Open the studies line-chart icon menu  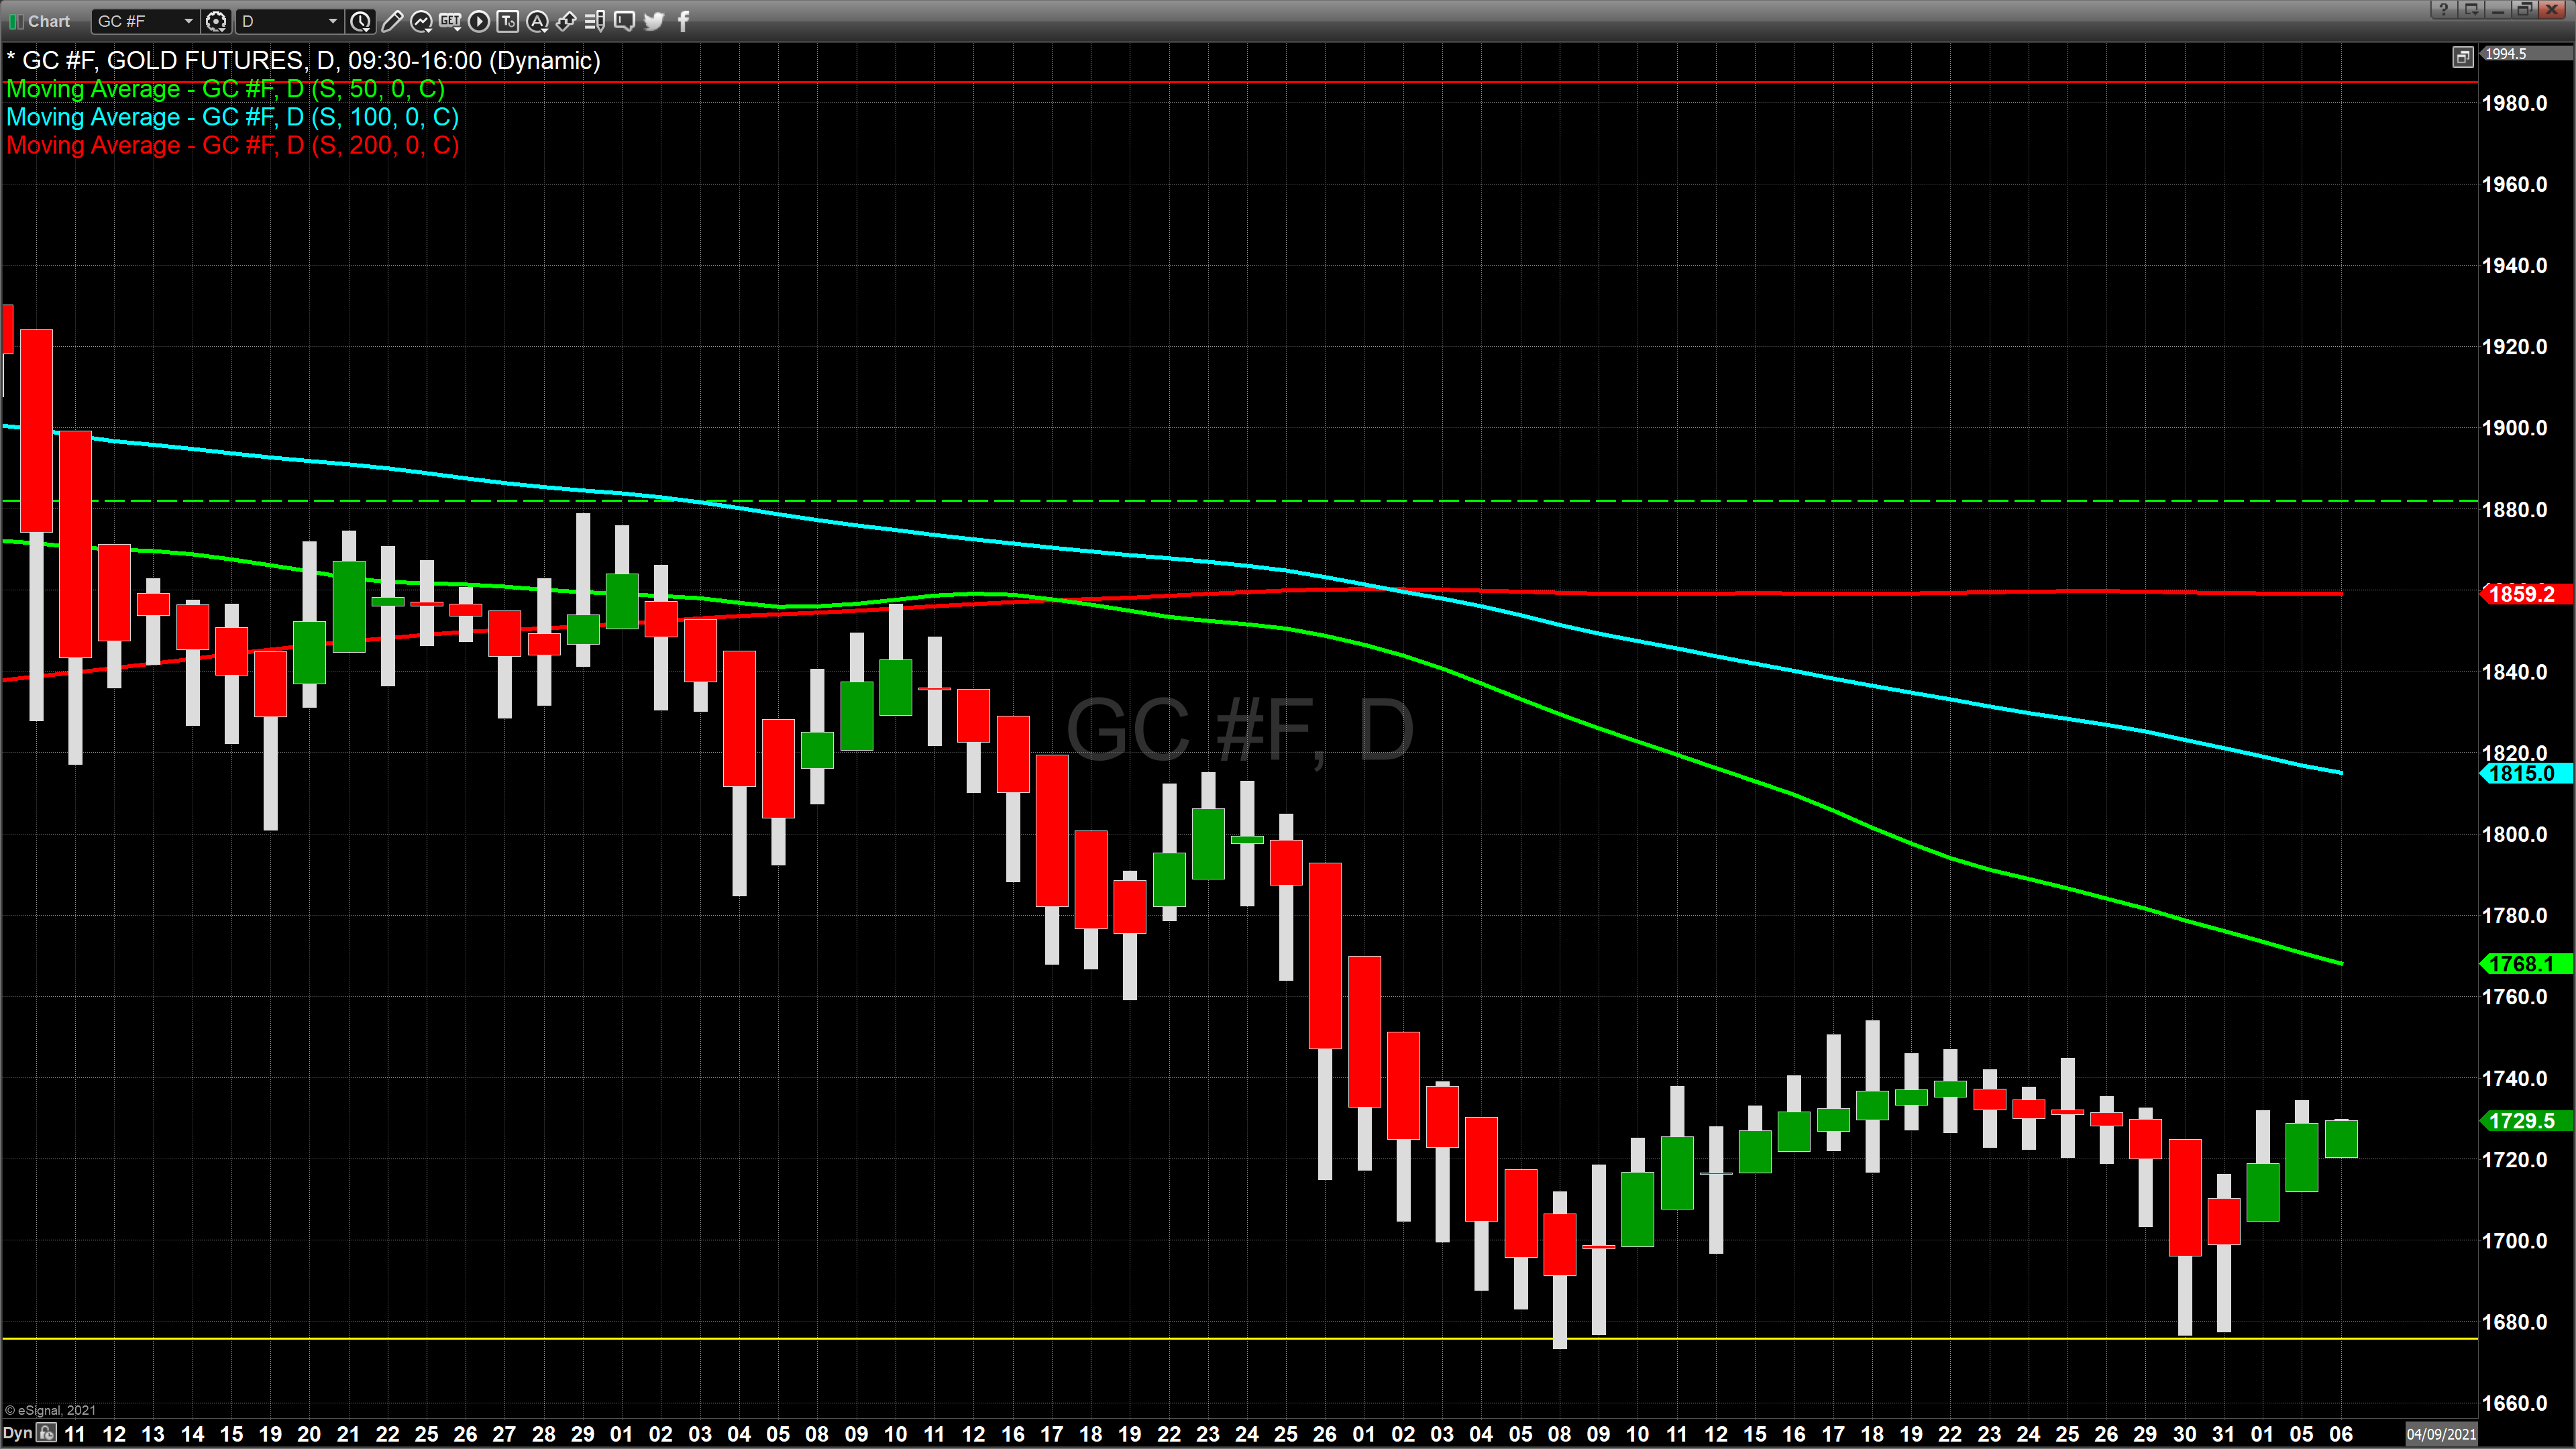tap(421, 21)
